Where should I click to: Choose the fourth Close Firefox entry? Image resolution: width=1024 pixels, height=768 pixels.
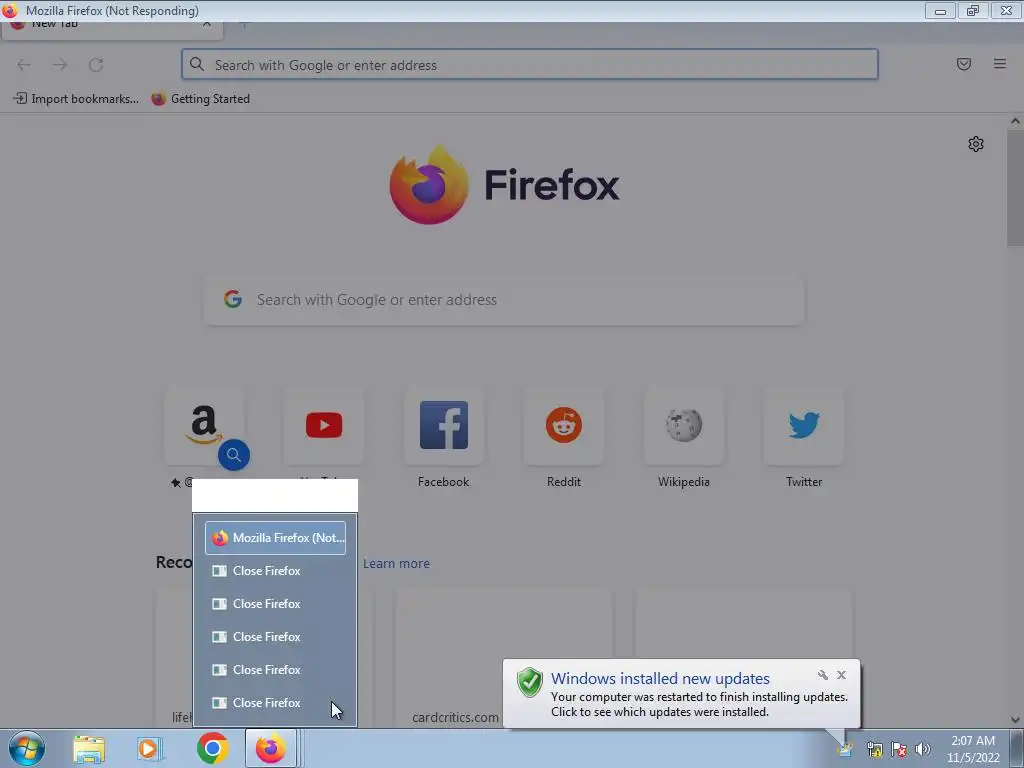click(276, 670)
